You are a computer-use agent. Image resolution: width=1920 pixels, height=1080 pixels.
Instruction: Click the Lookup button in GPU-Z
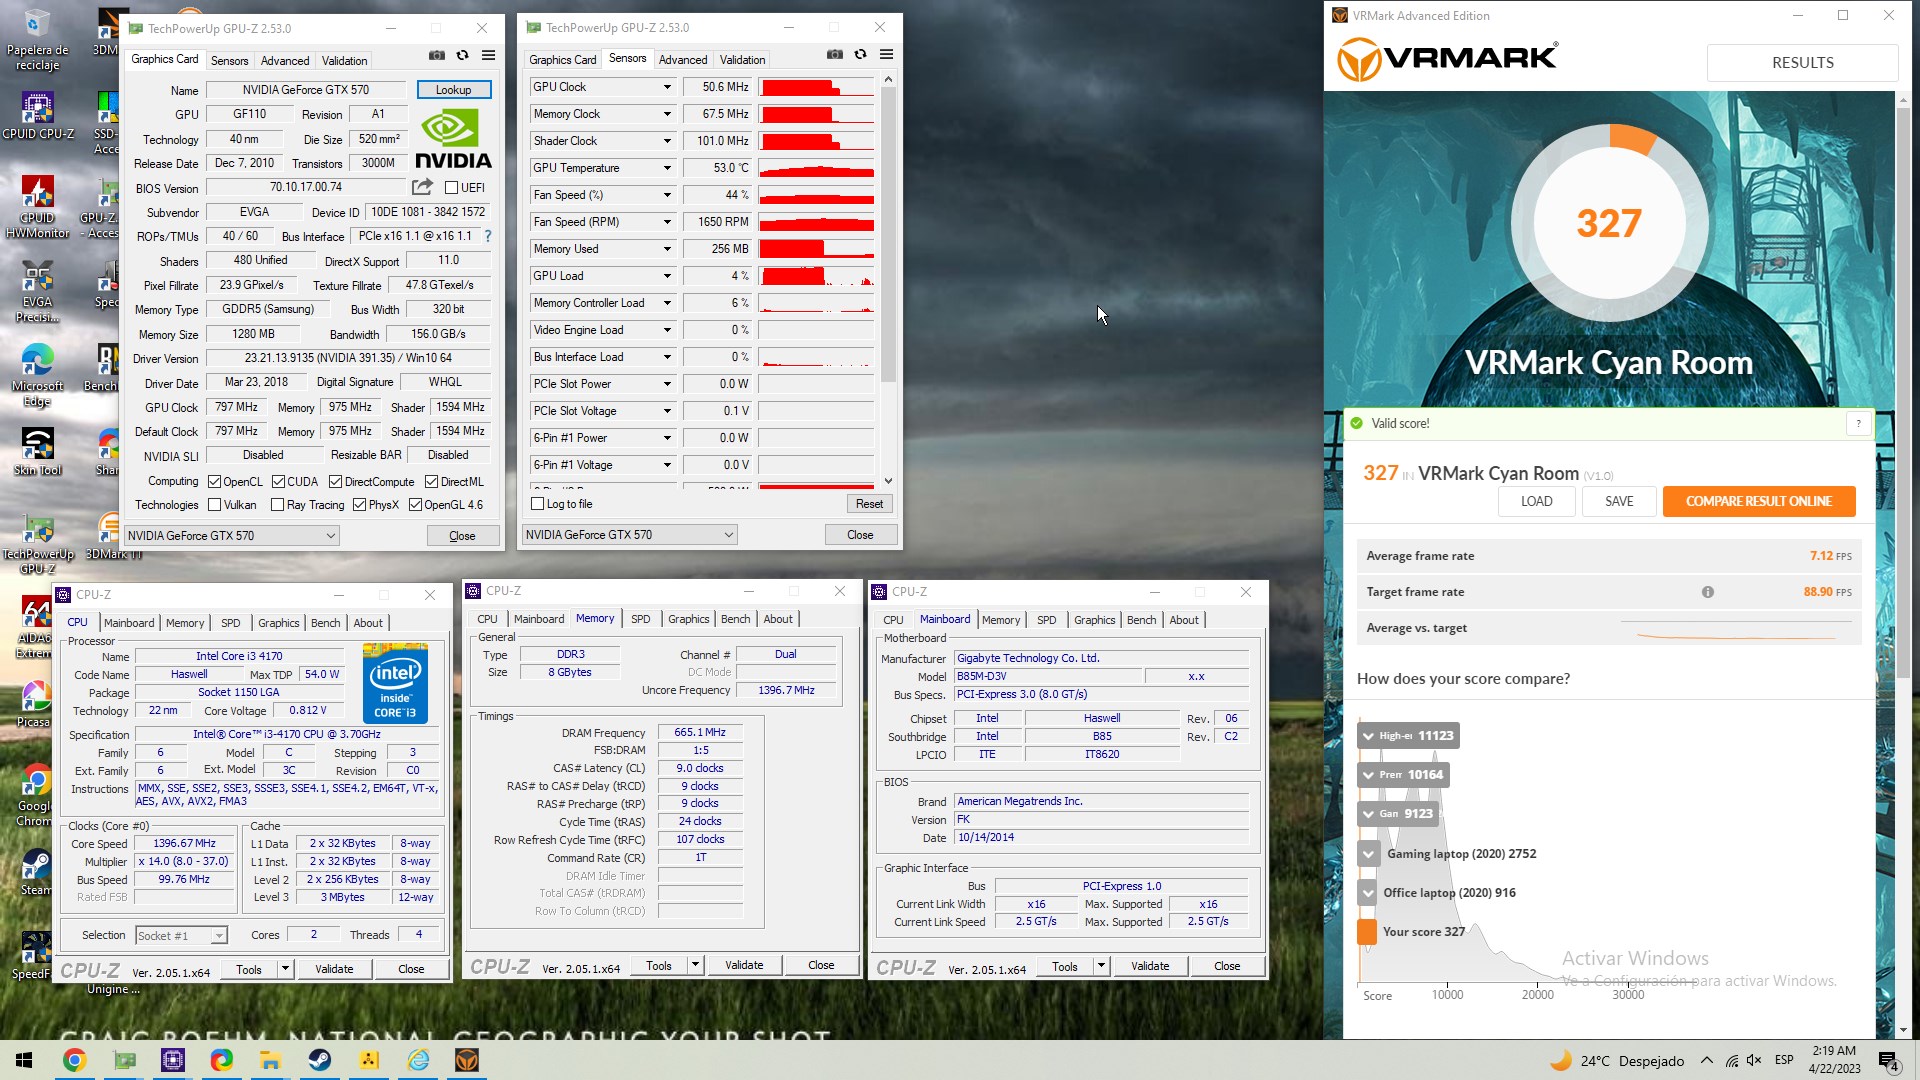tap(453, 90)
